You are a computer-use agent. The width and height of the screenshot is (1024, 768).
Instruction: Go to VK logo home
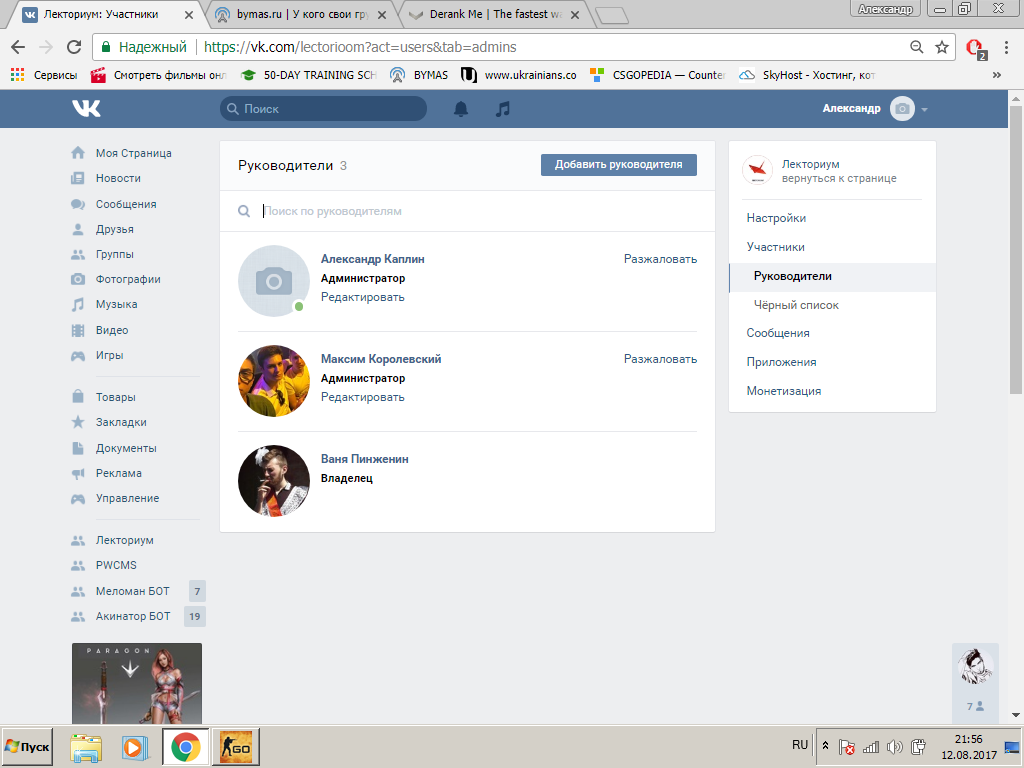(86, 108)
